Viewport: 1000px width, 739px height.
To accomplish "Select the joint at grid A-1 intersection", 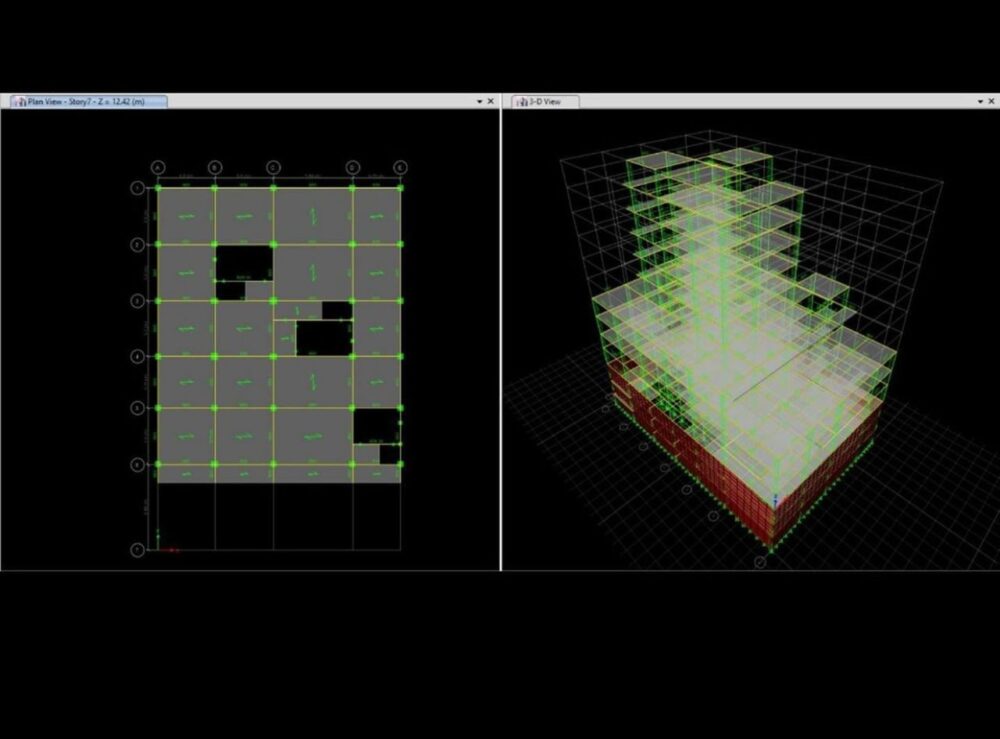I will click(157, 187).
